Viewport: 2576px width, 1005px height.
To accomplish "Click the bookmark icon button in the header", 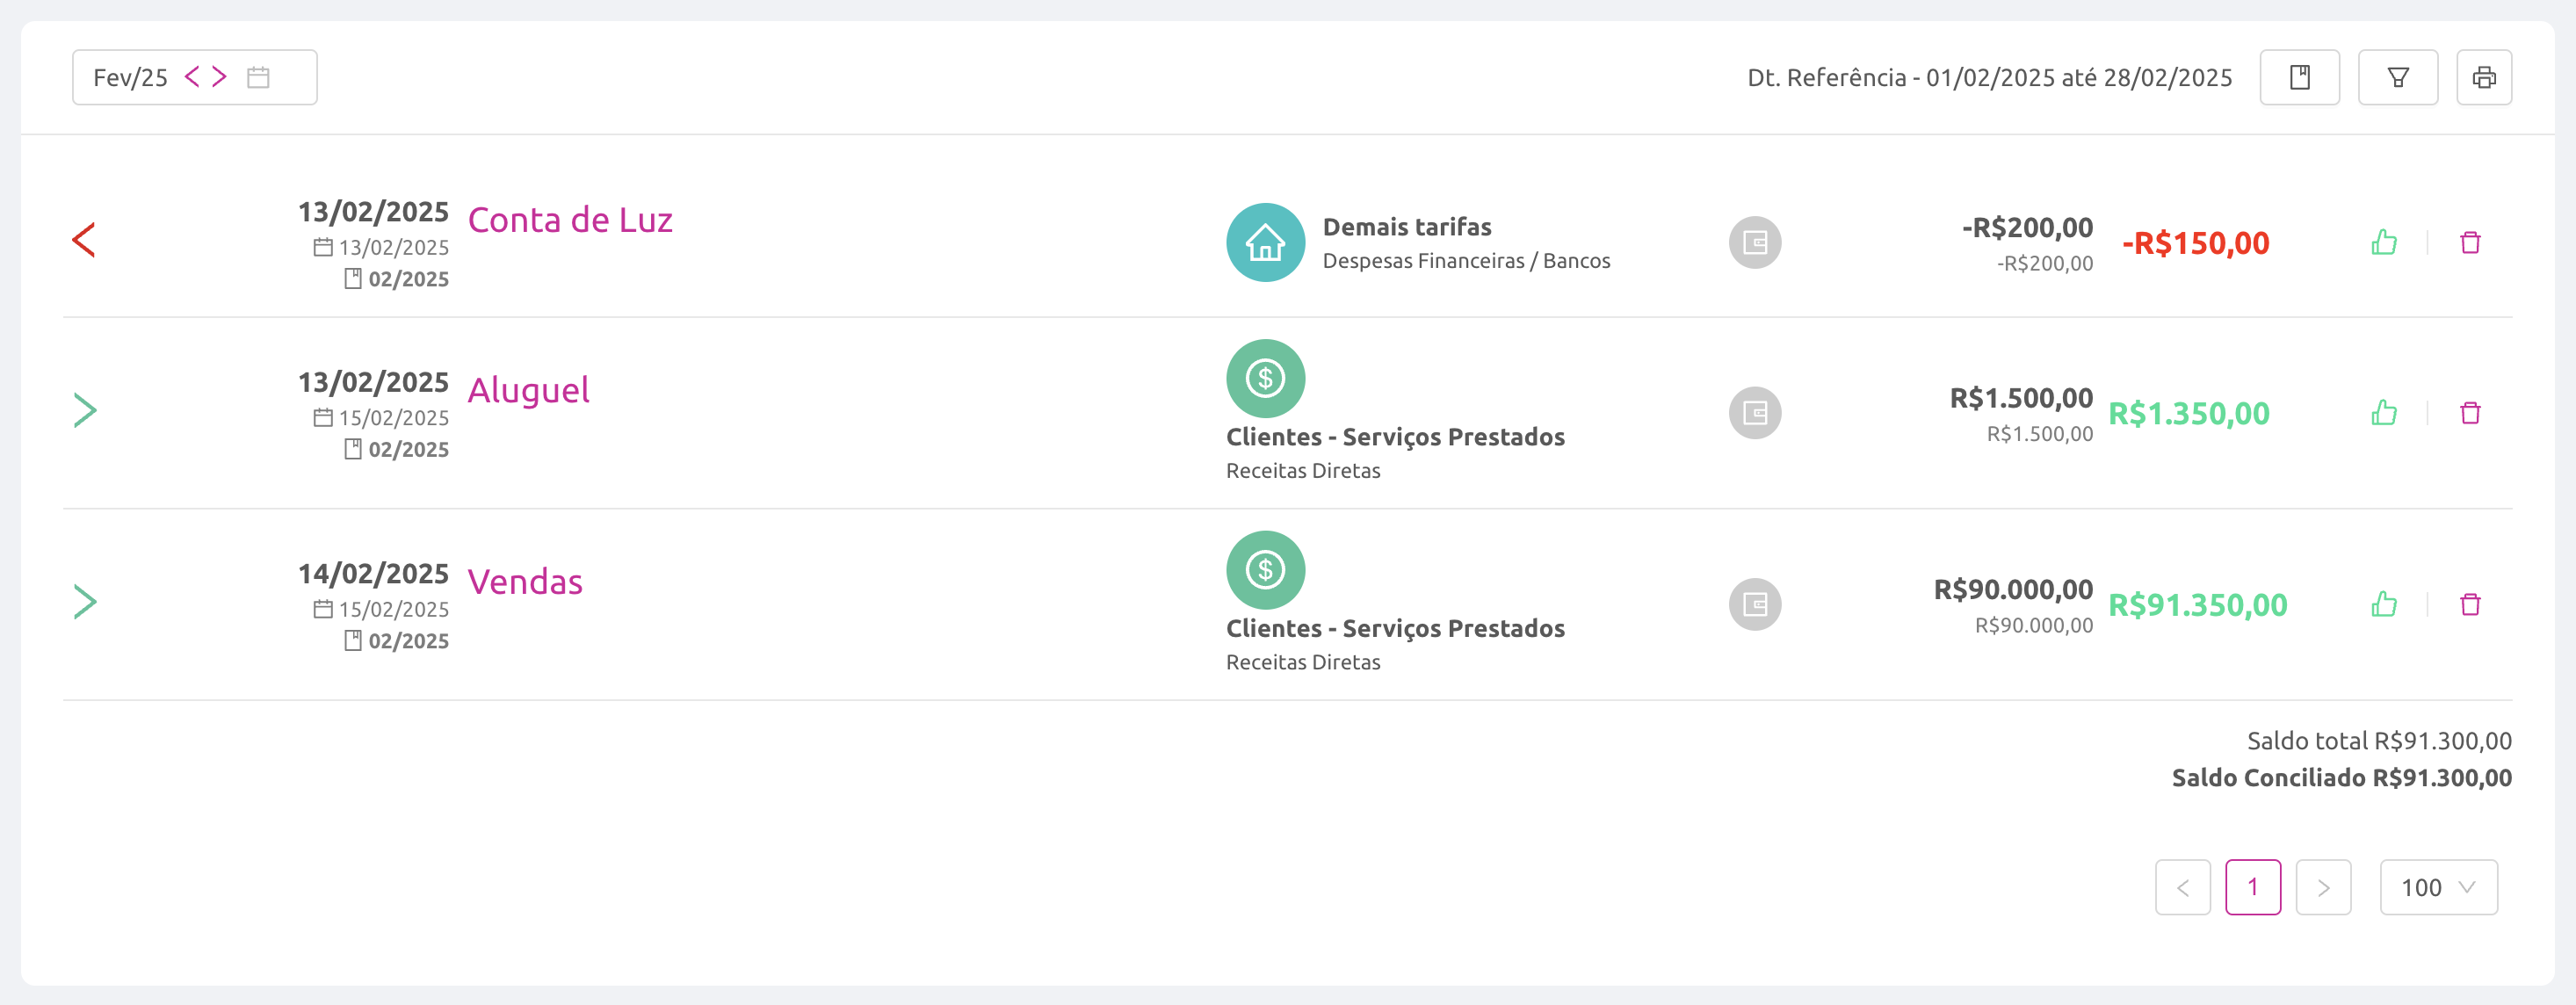I will click(x=2299, y=77).
